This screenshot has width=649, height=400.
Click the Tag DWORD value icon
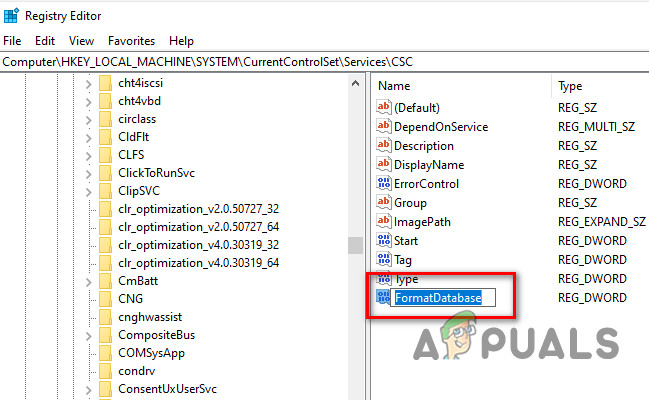[383, 260]
